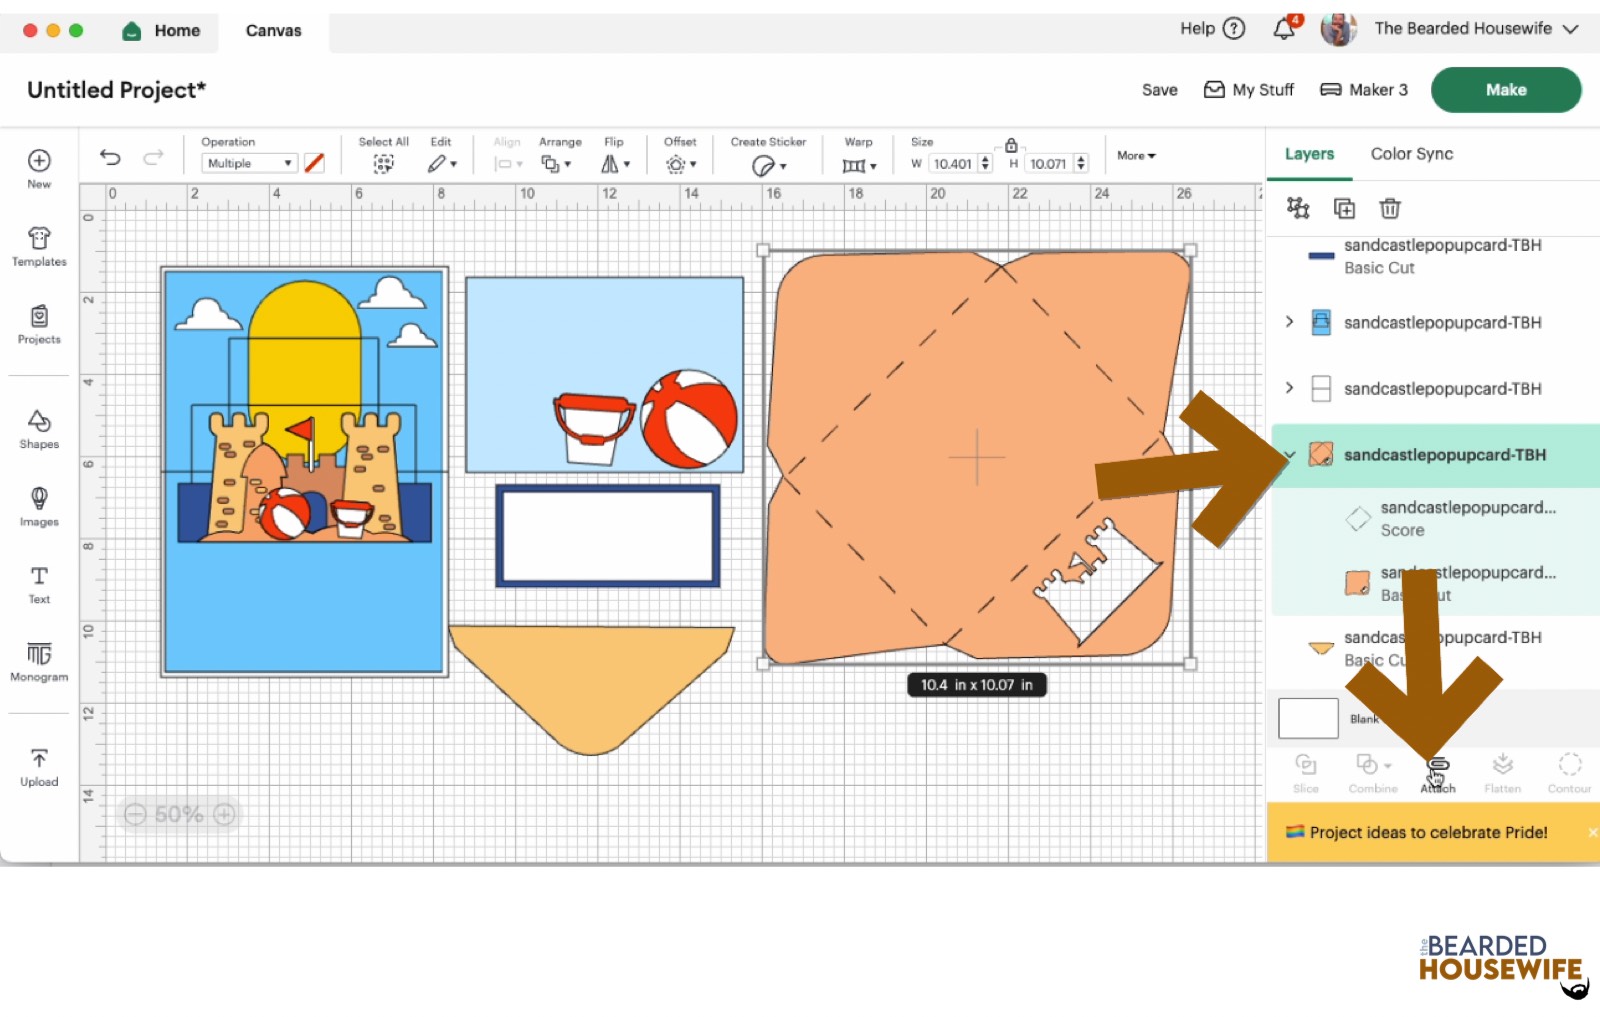1600x1017 pixels.
Task: Open the Offset tool
Action: (x=680, y=164)
